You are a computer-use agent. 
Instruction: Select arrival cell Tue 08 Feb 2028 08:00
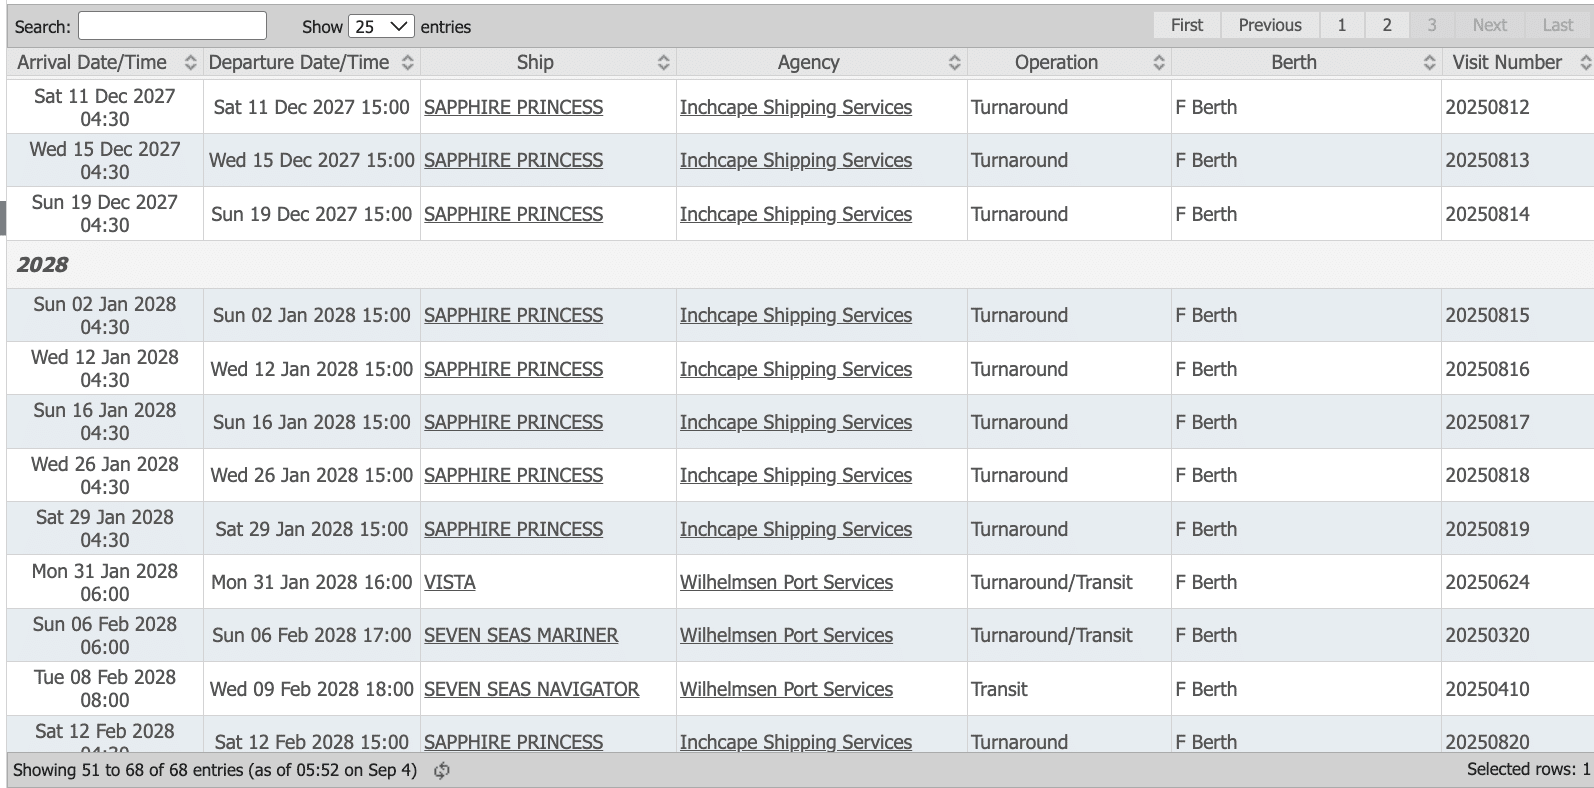click(x=105, y=689)
